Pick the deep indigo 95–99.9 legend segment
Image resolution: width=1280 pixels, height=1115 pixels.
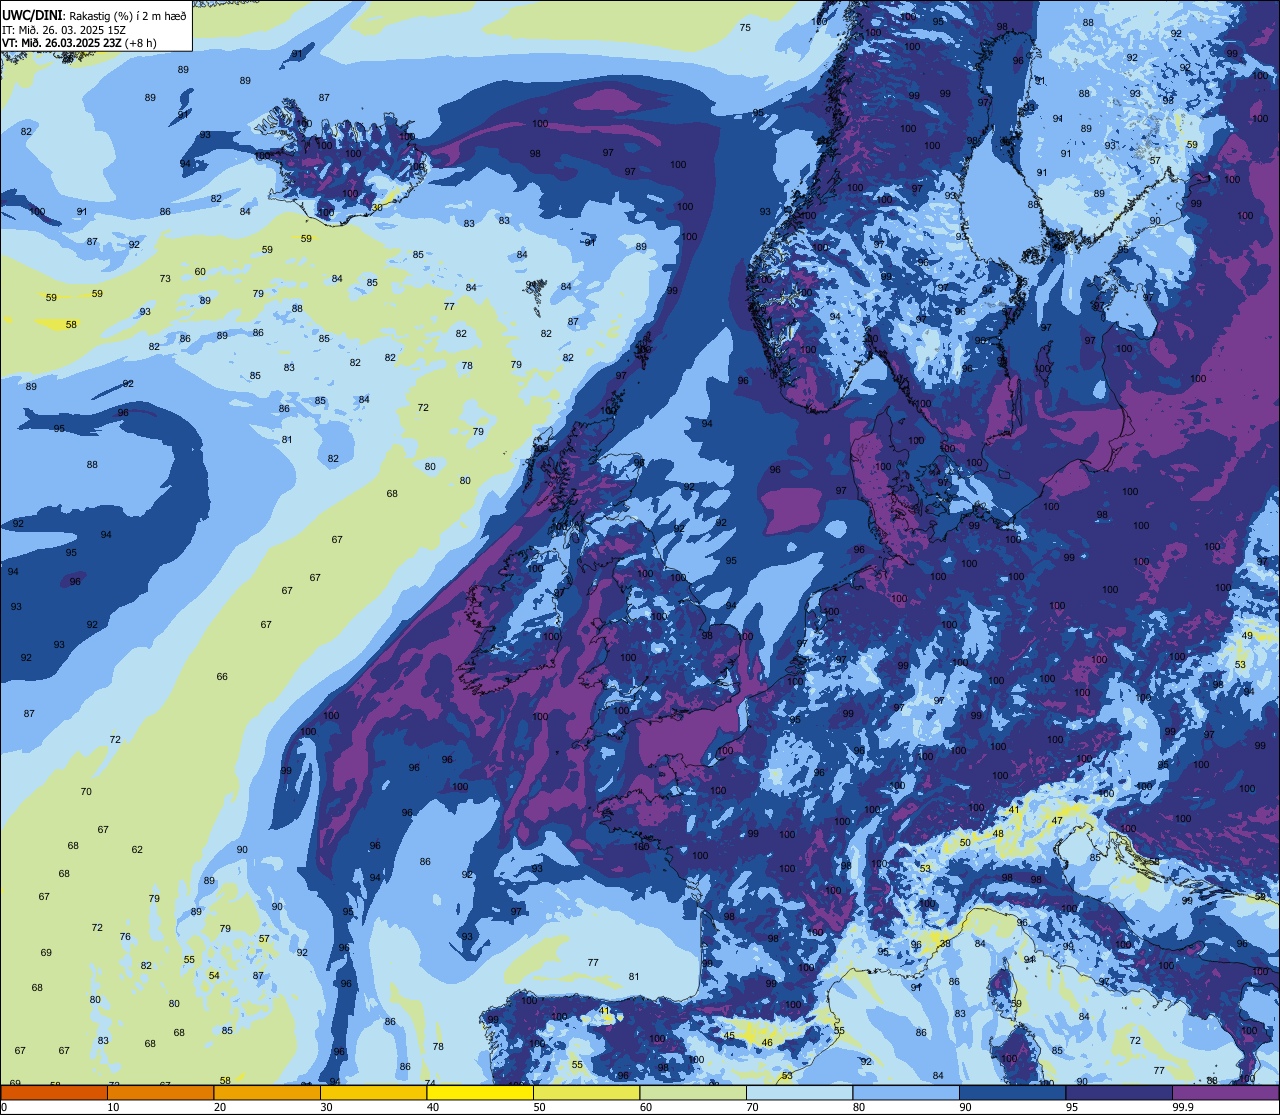point(1119,1093)
